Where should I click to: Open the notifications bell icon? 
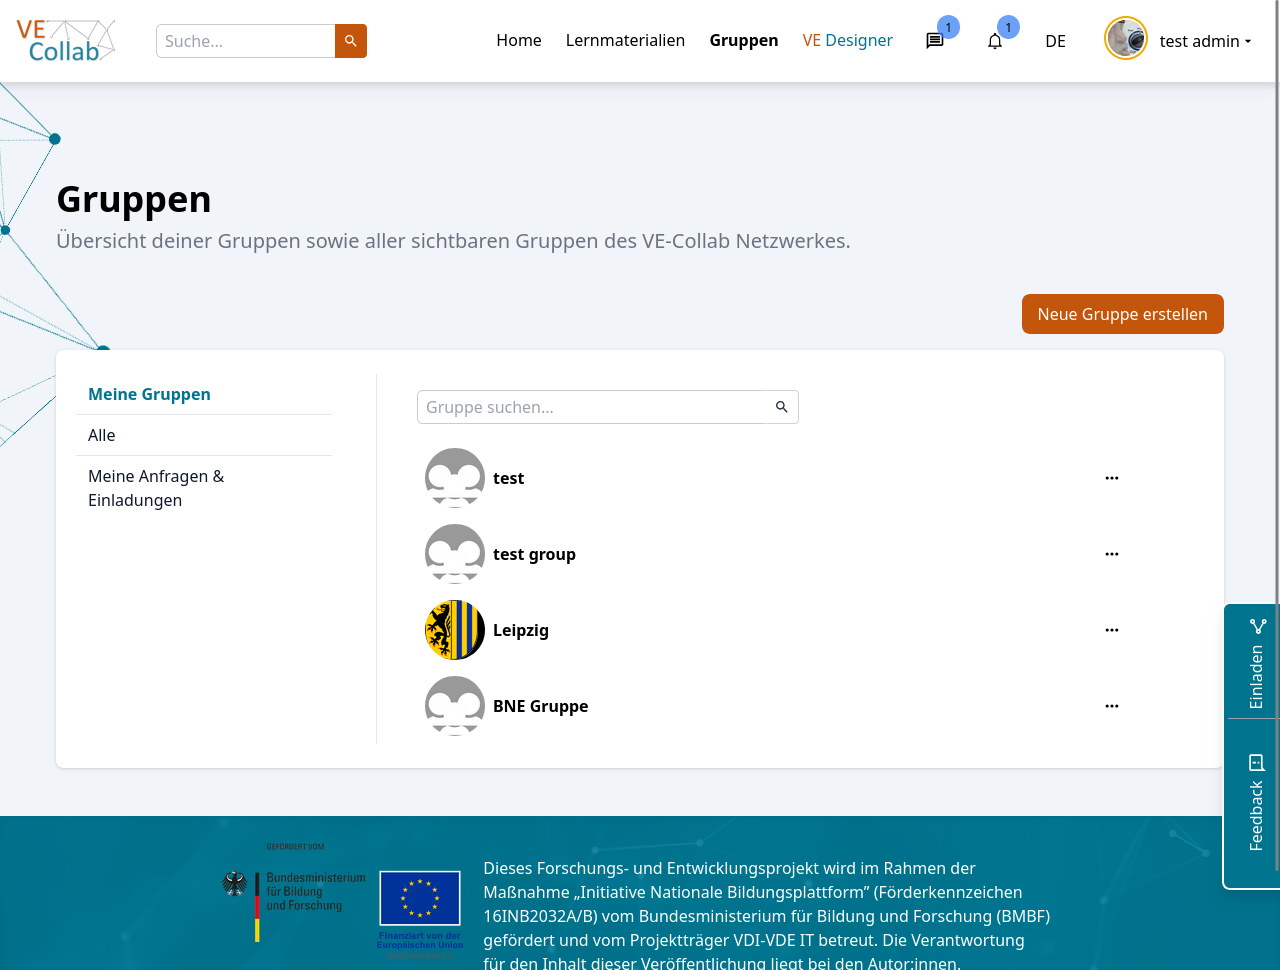pyautogui.click(x=995, y=41)
